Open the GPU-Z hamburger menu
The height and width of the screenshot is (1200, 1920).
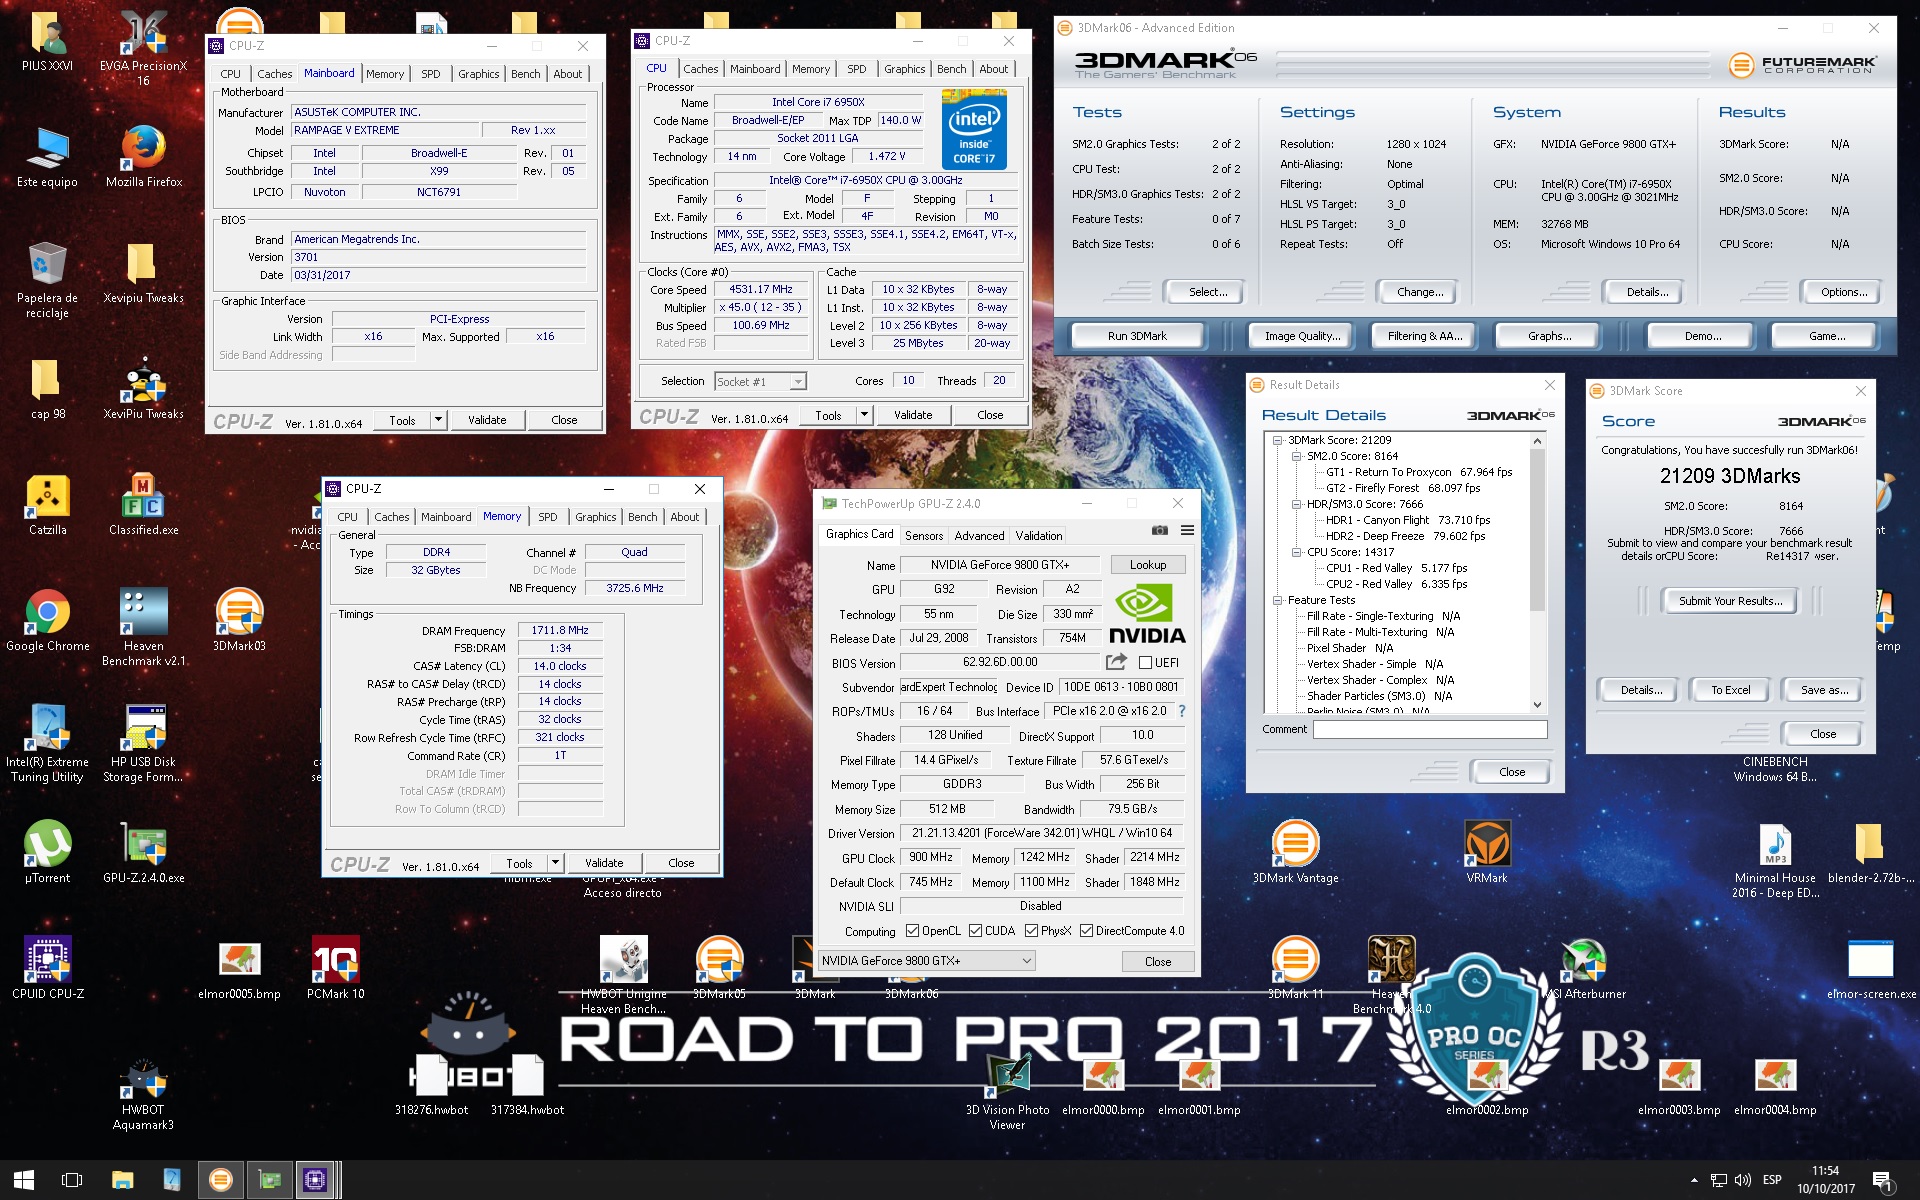pos(1187,530)
